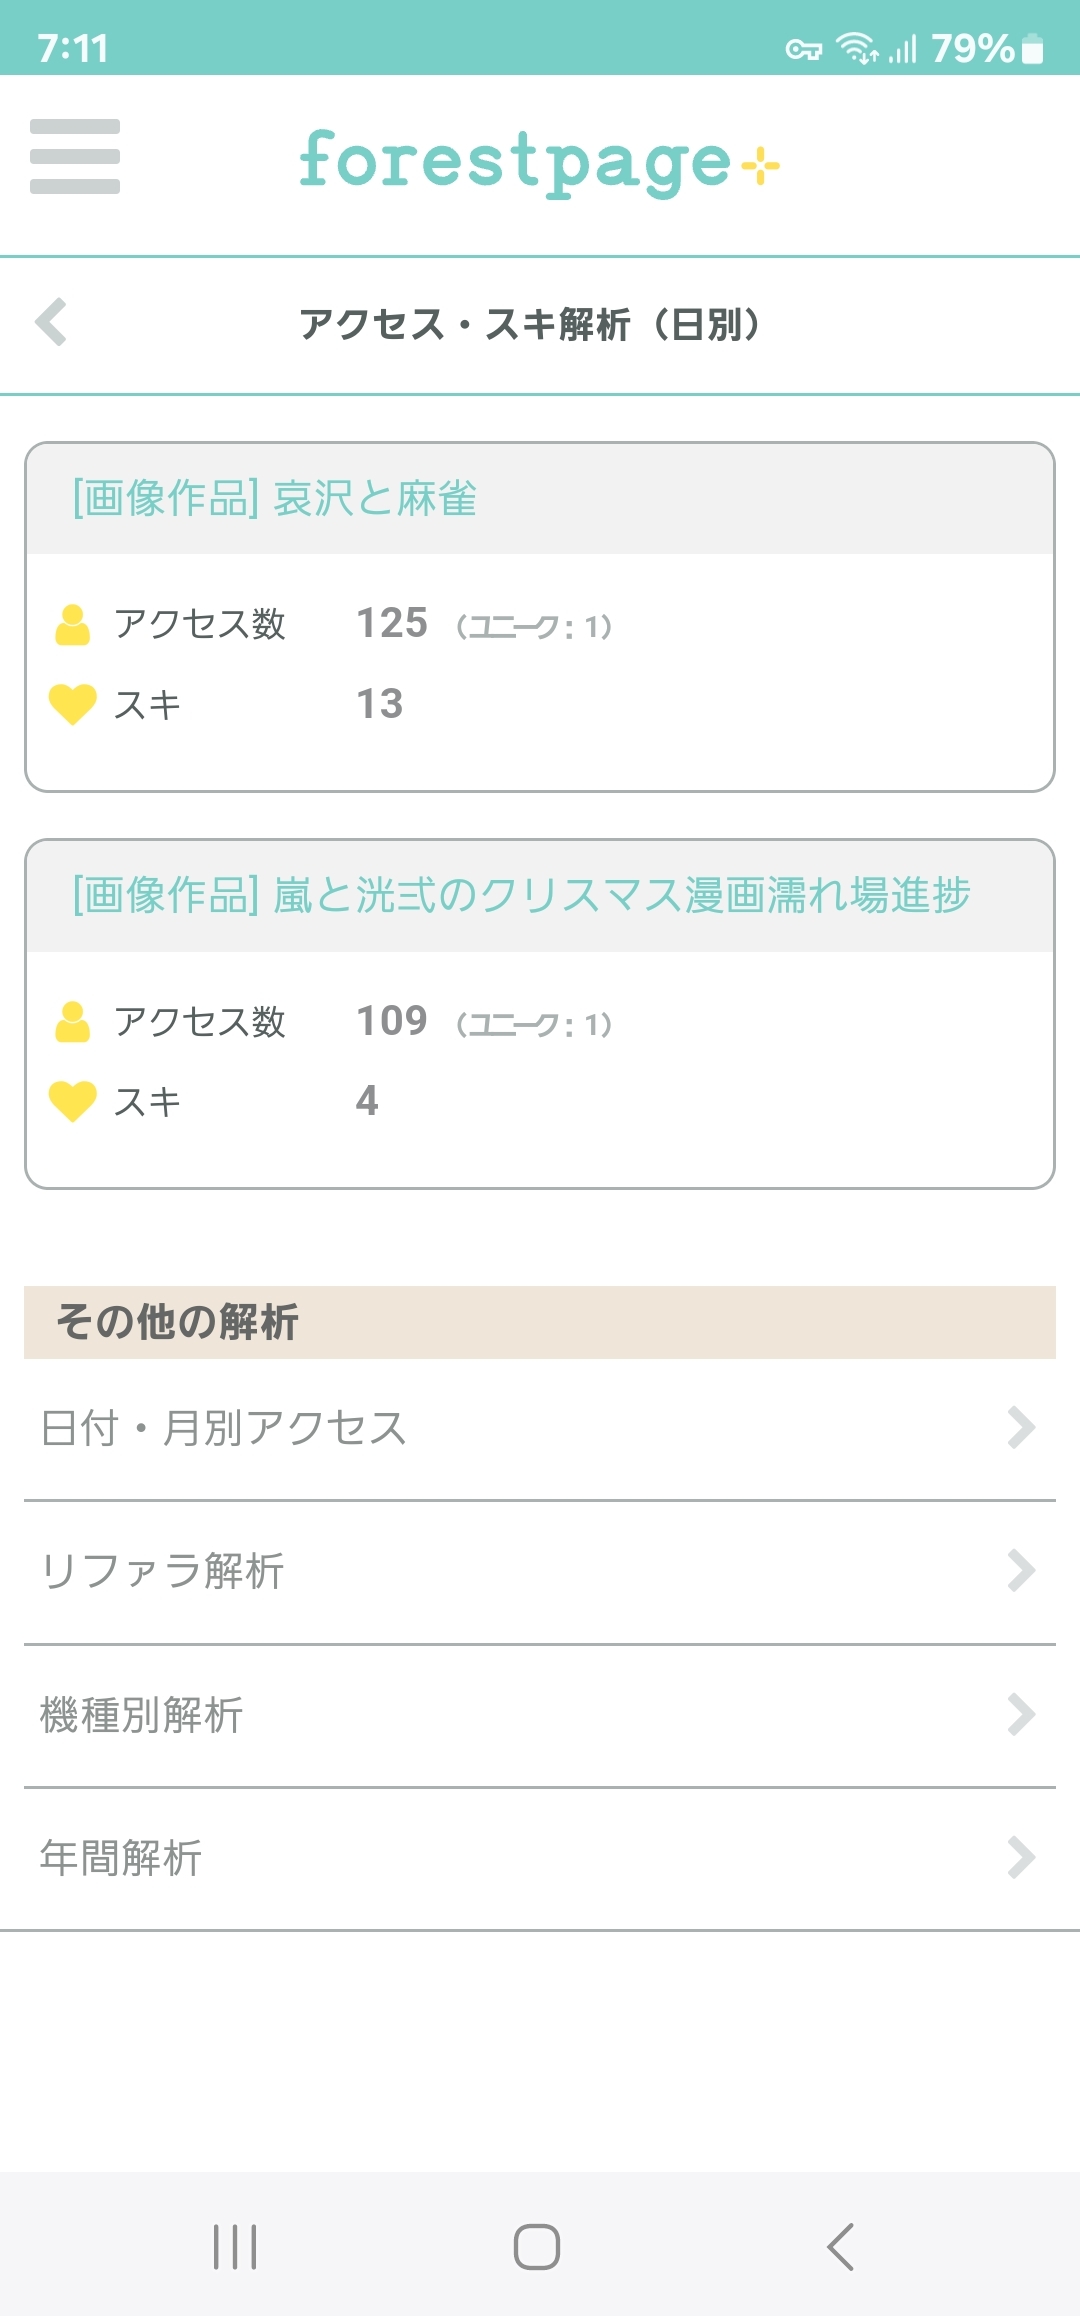Tap the battery percentage in status bar
The width and height of the screenshot is (1080, 2316).
pyautogui.click(x=972, y=48)
